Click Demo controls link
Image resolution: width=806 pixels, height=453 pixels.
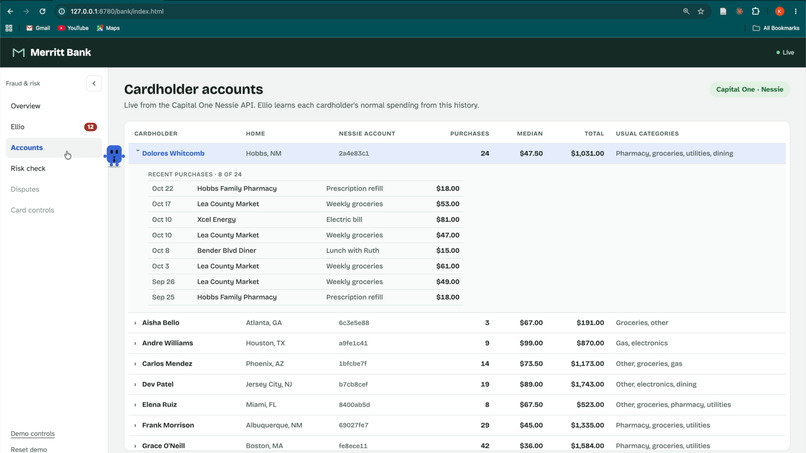(x=32, y=433)
